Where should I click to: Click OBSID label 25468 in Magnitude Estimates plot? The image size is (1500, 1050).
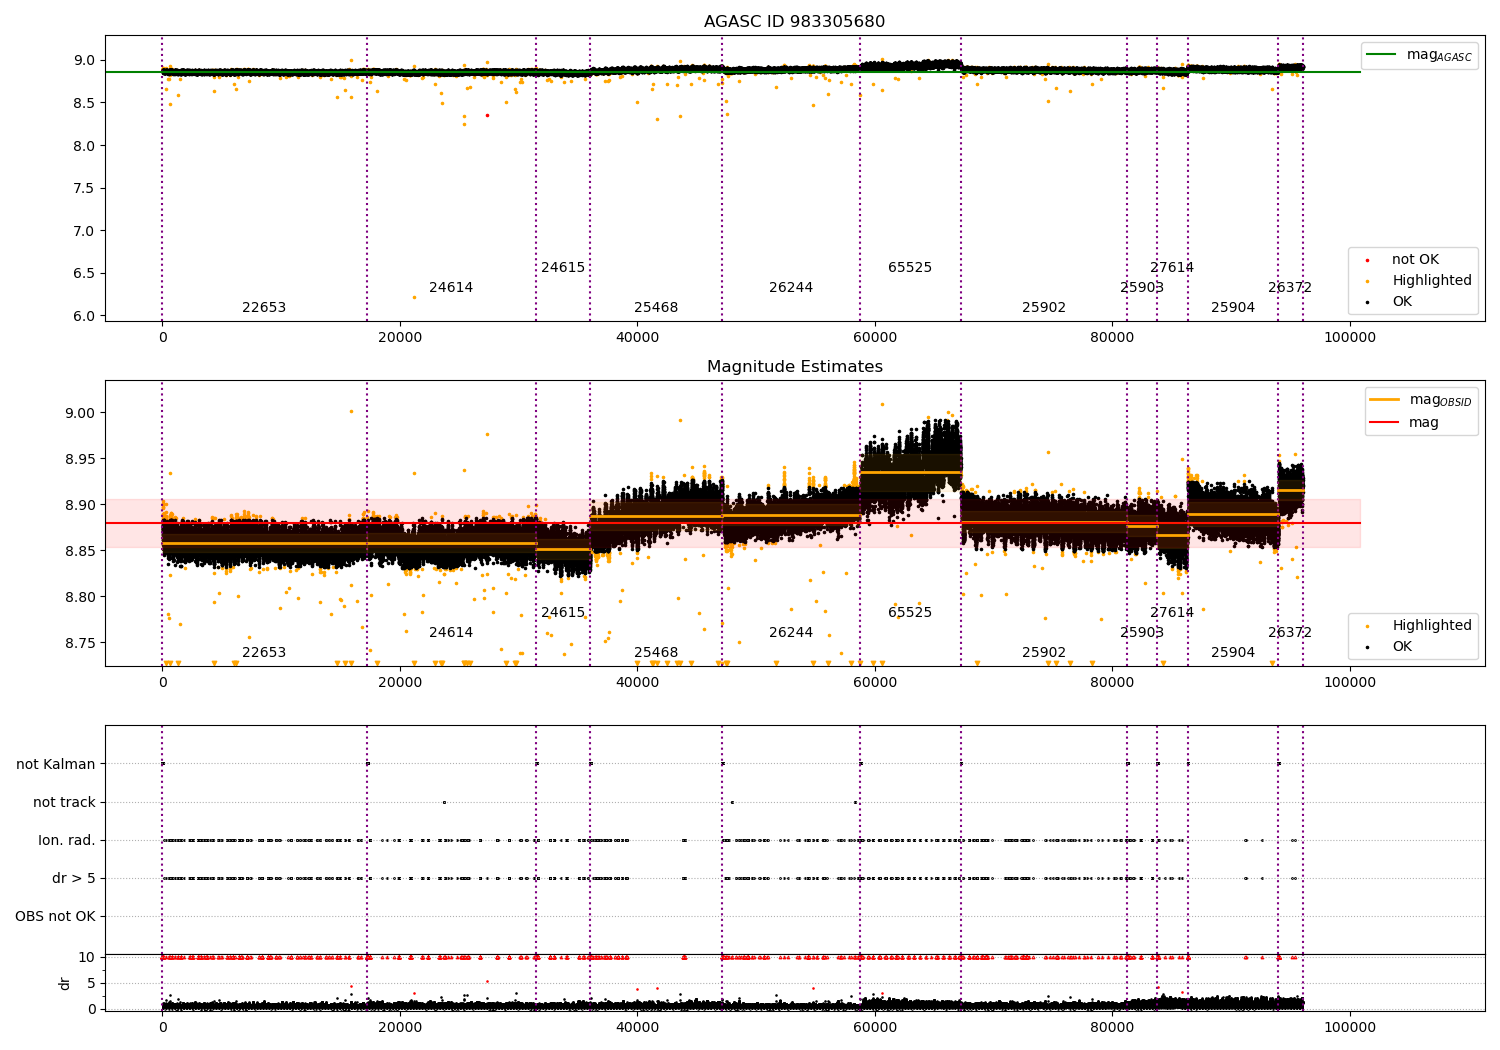click(656, 653)
